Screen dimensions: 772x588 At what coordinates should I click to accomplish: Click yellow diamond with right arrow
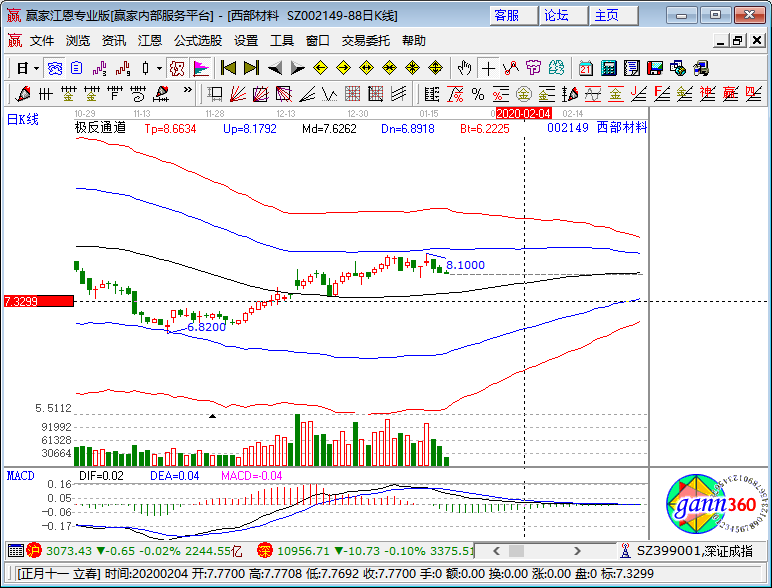(343, 68)
